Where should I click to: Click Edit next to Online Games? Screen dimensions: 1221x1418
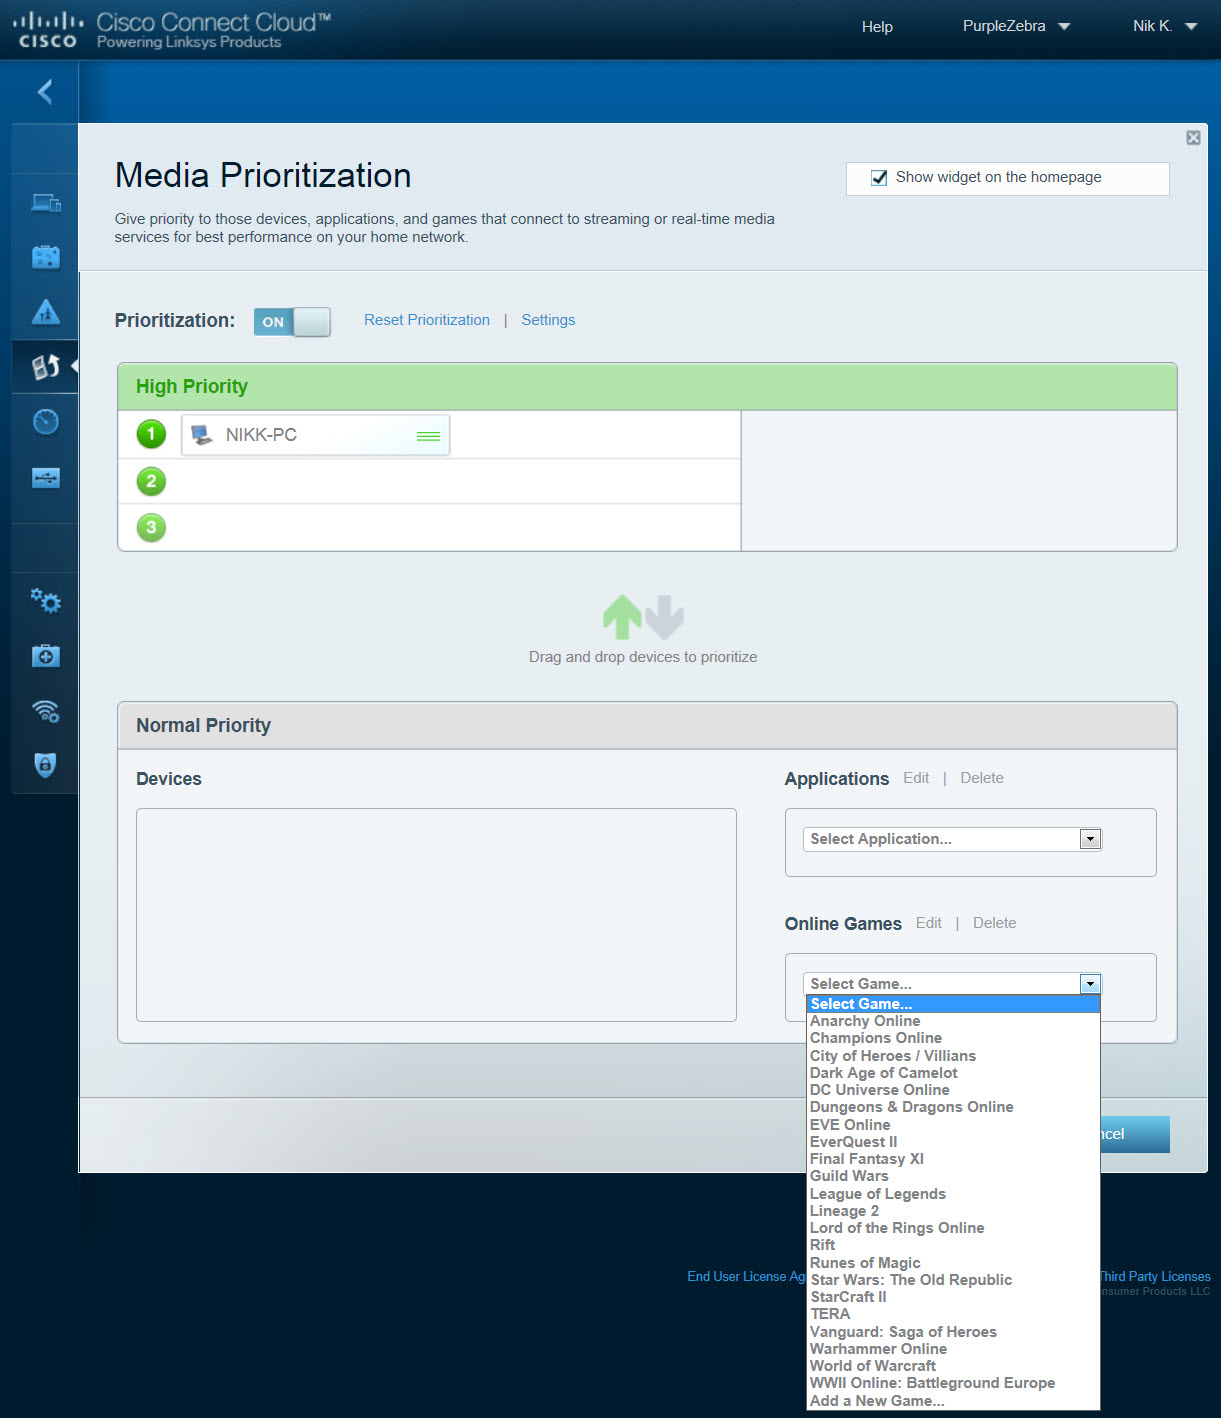929,923
